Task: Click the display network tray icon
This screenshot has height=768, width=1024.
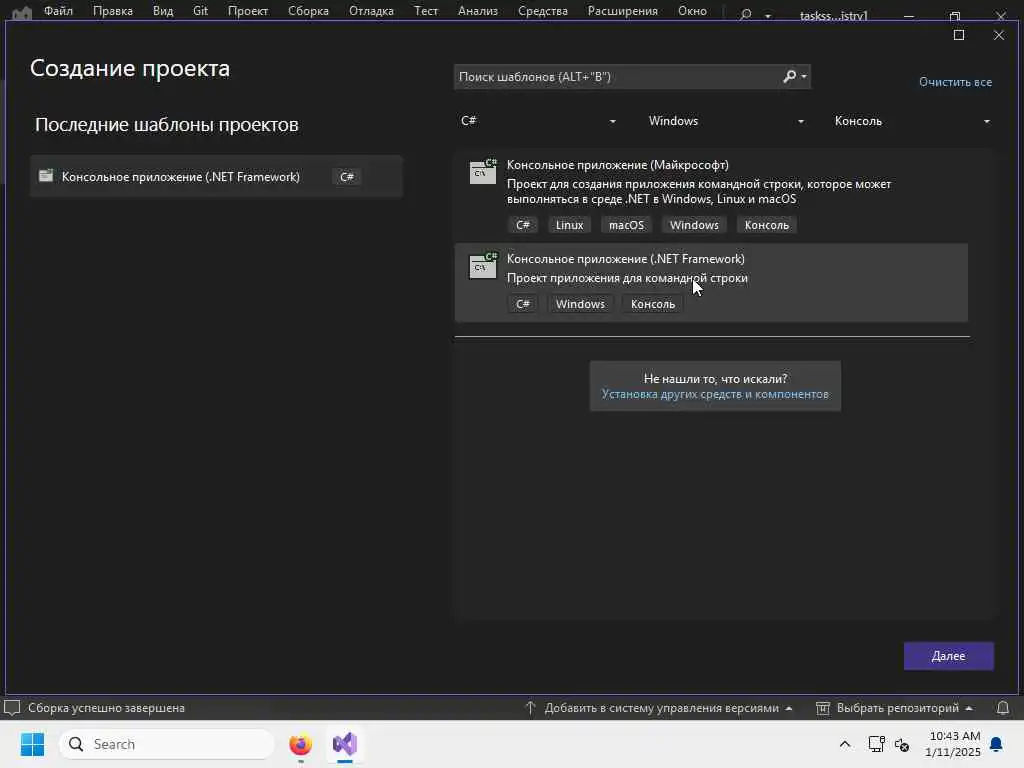Action: point(876,744)
